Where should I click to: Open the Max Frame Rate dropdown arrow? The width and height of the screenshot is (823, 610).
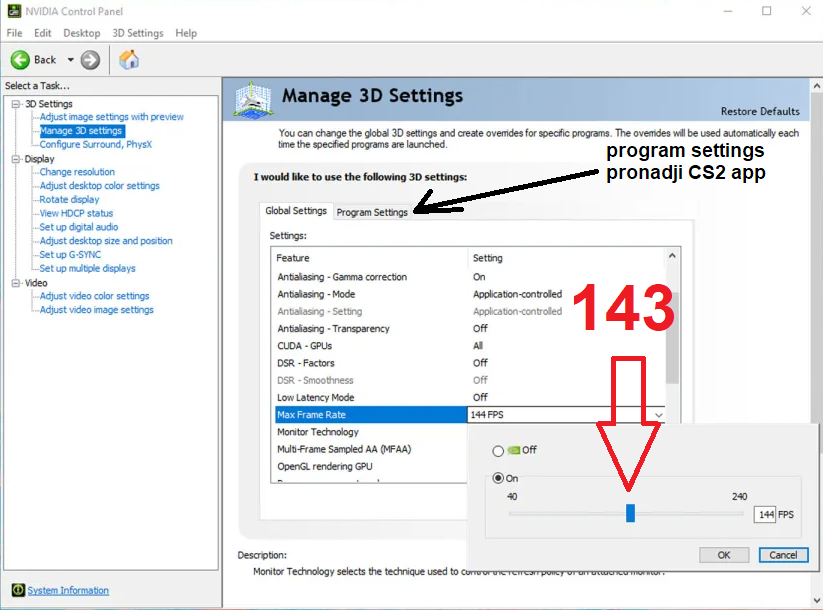click(658, 415)
